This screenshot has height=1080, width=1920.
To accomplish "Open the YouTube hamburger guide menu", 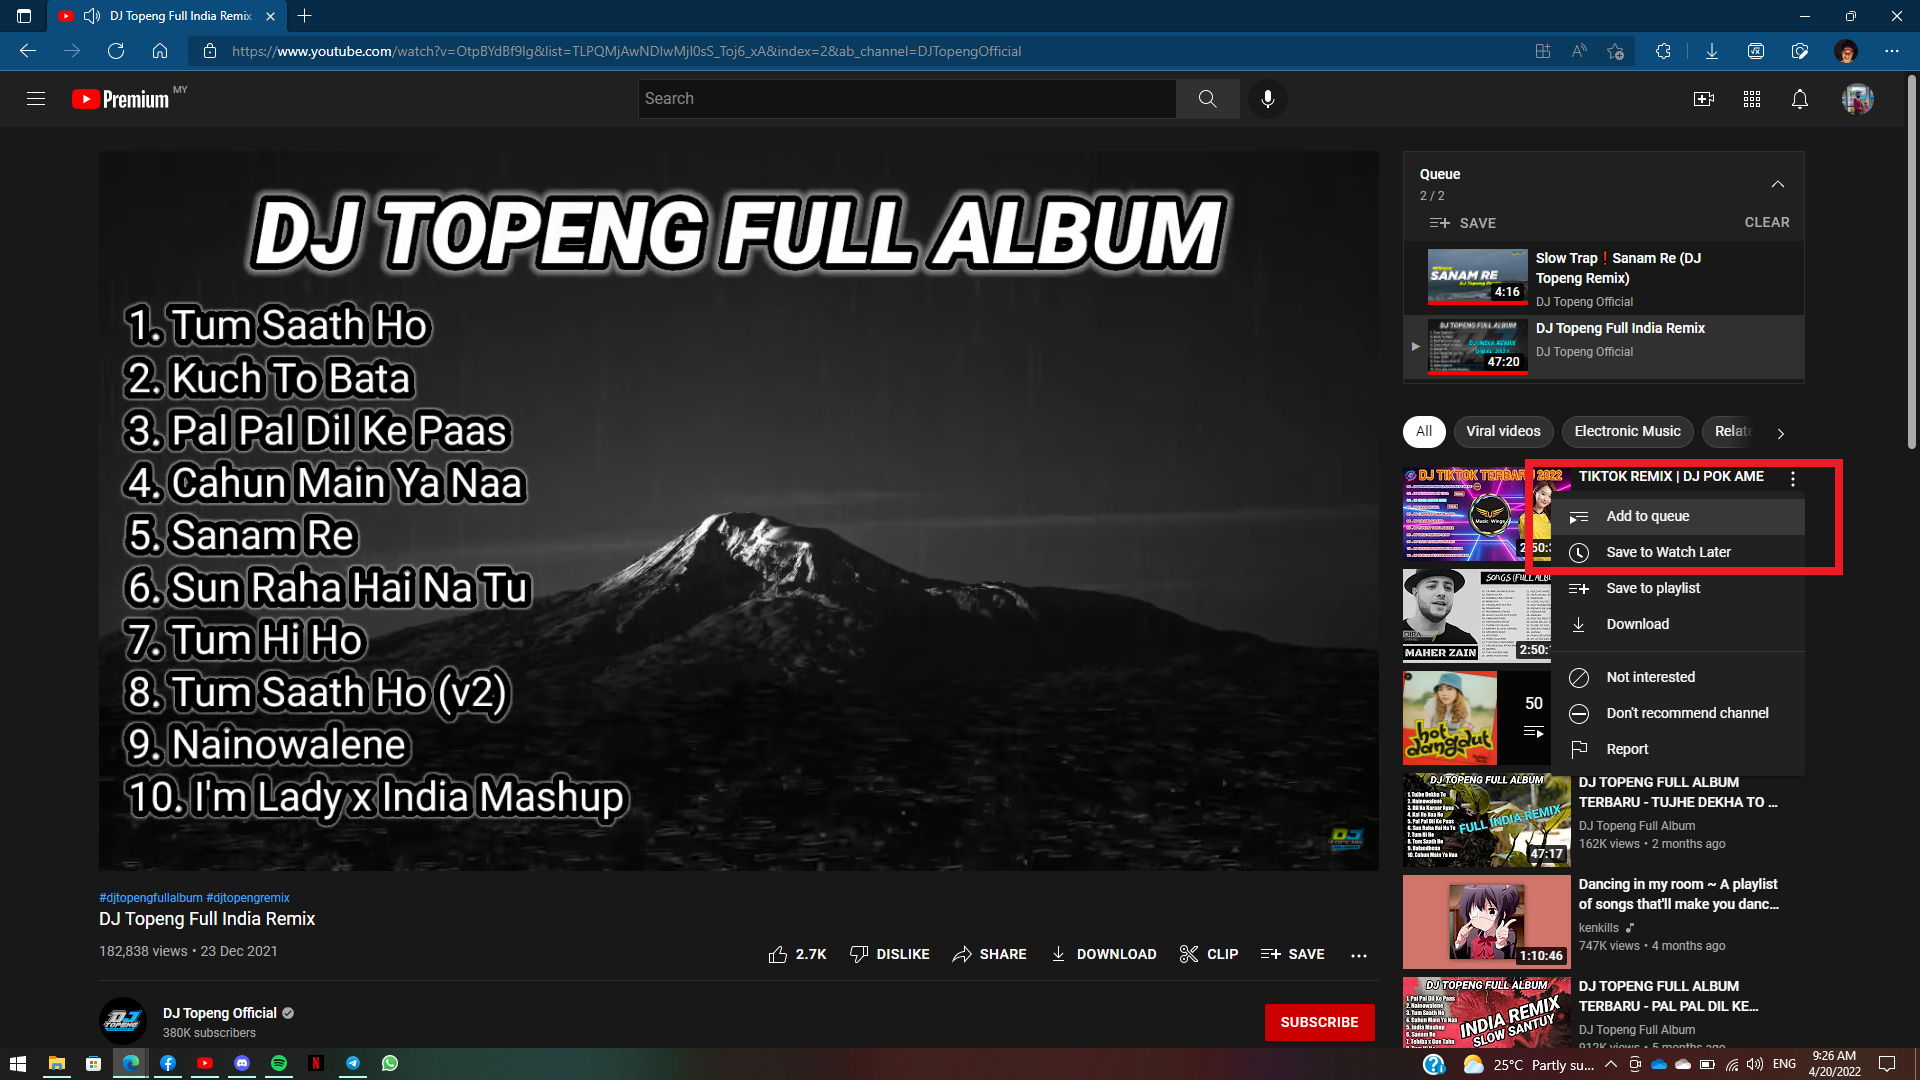I will (x=36, y=99).
